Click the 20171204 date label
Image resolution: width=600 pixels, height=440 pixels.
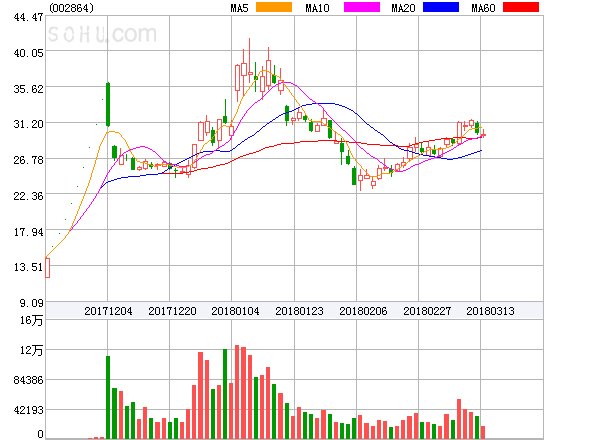(x=108, y=311)
